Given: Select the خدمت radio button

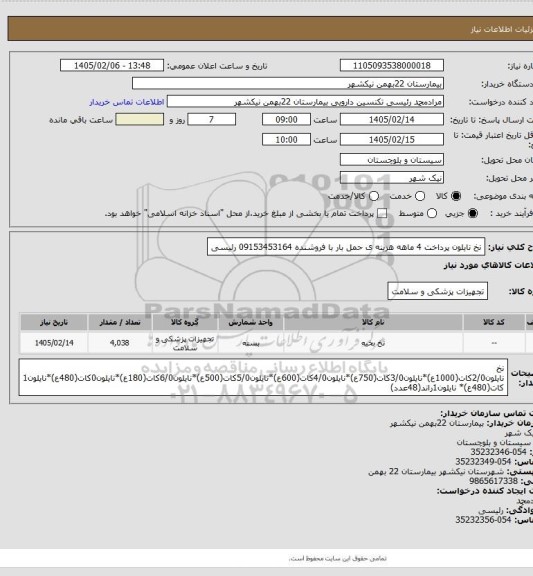Looking at the screenshot, I should coord(420,196).
